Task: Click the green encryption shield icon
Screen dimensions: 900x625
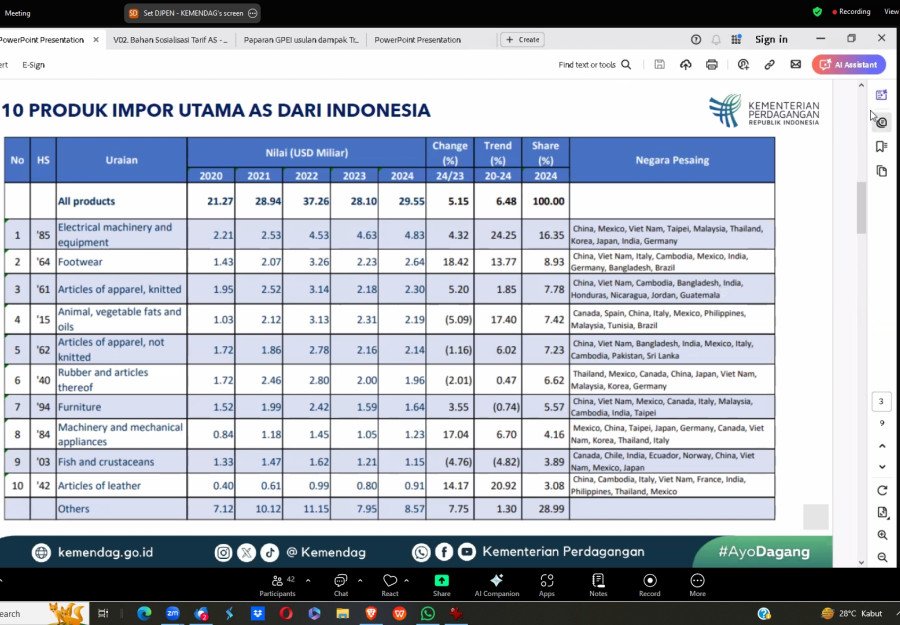Action: click(x=817, y=11)
